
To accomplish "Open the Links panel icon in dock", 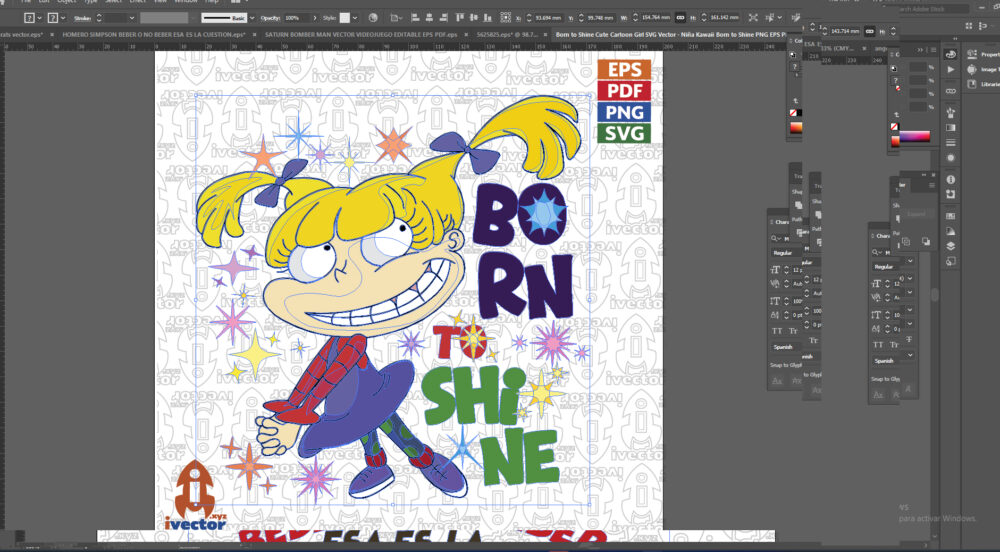I will (x=951, y=91).
